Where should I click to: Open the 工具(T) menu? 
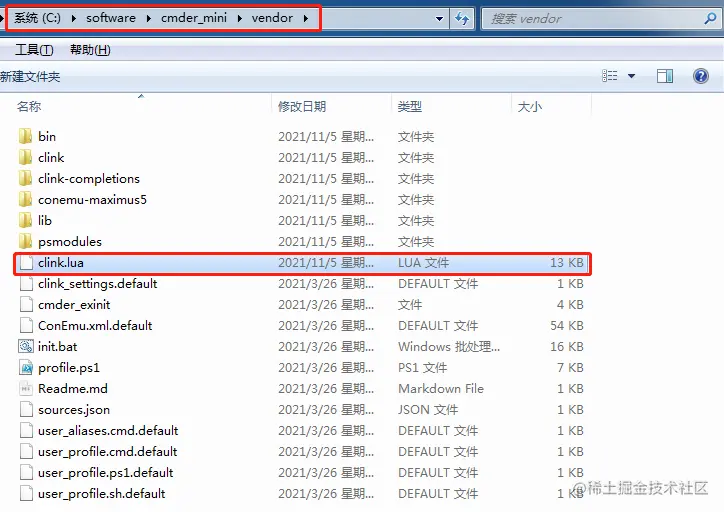pyautogui.click(x=34, y=49)
